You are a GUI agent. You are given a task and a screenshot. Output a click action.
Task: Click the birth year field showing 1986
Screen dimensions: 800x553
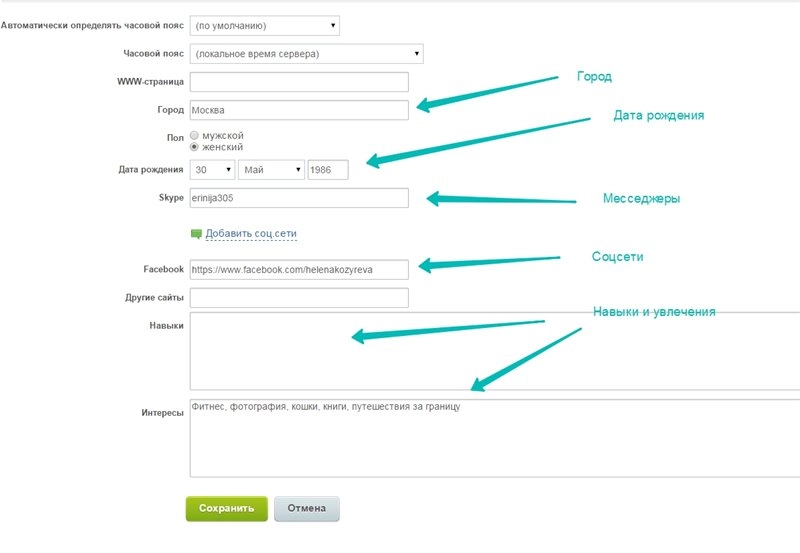328,170
